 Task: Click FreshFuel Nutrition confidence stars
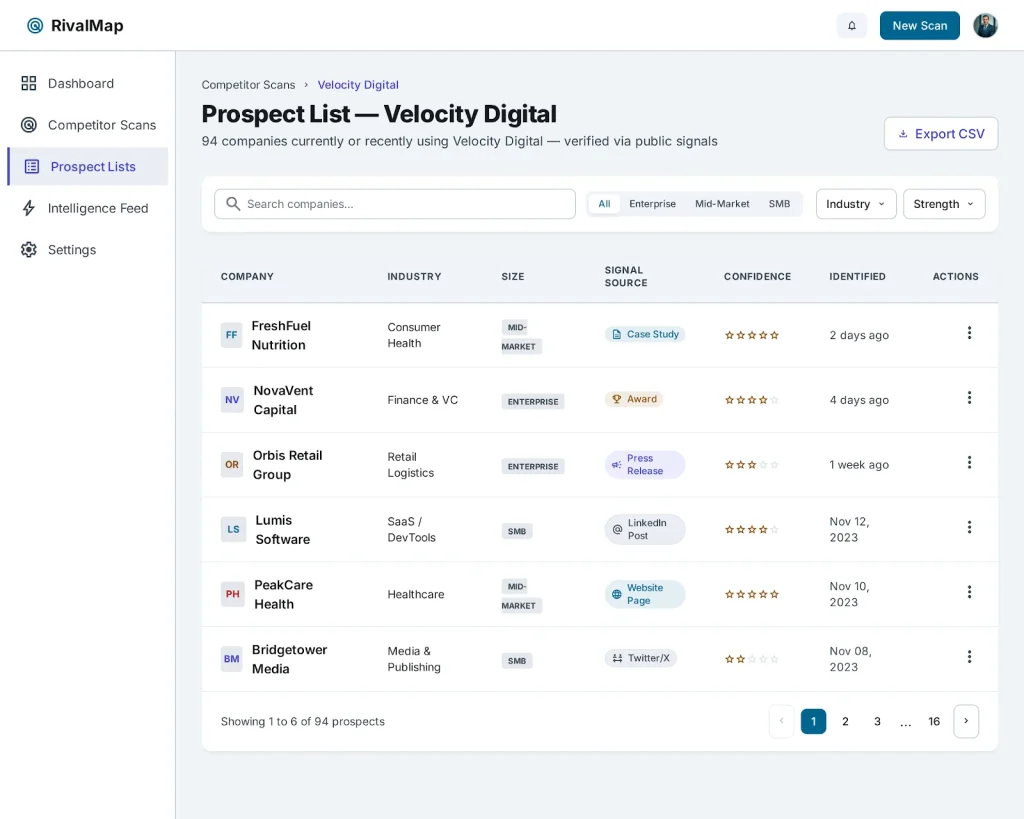tap(752, 335)
